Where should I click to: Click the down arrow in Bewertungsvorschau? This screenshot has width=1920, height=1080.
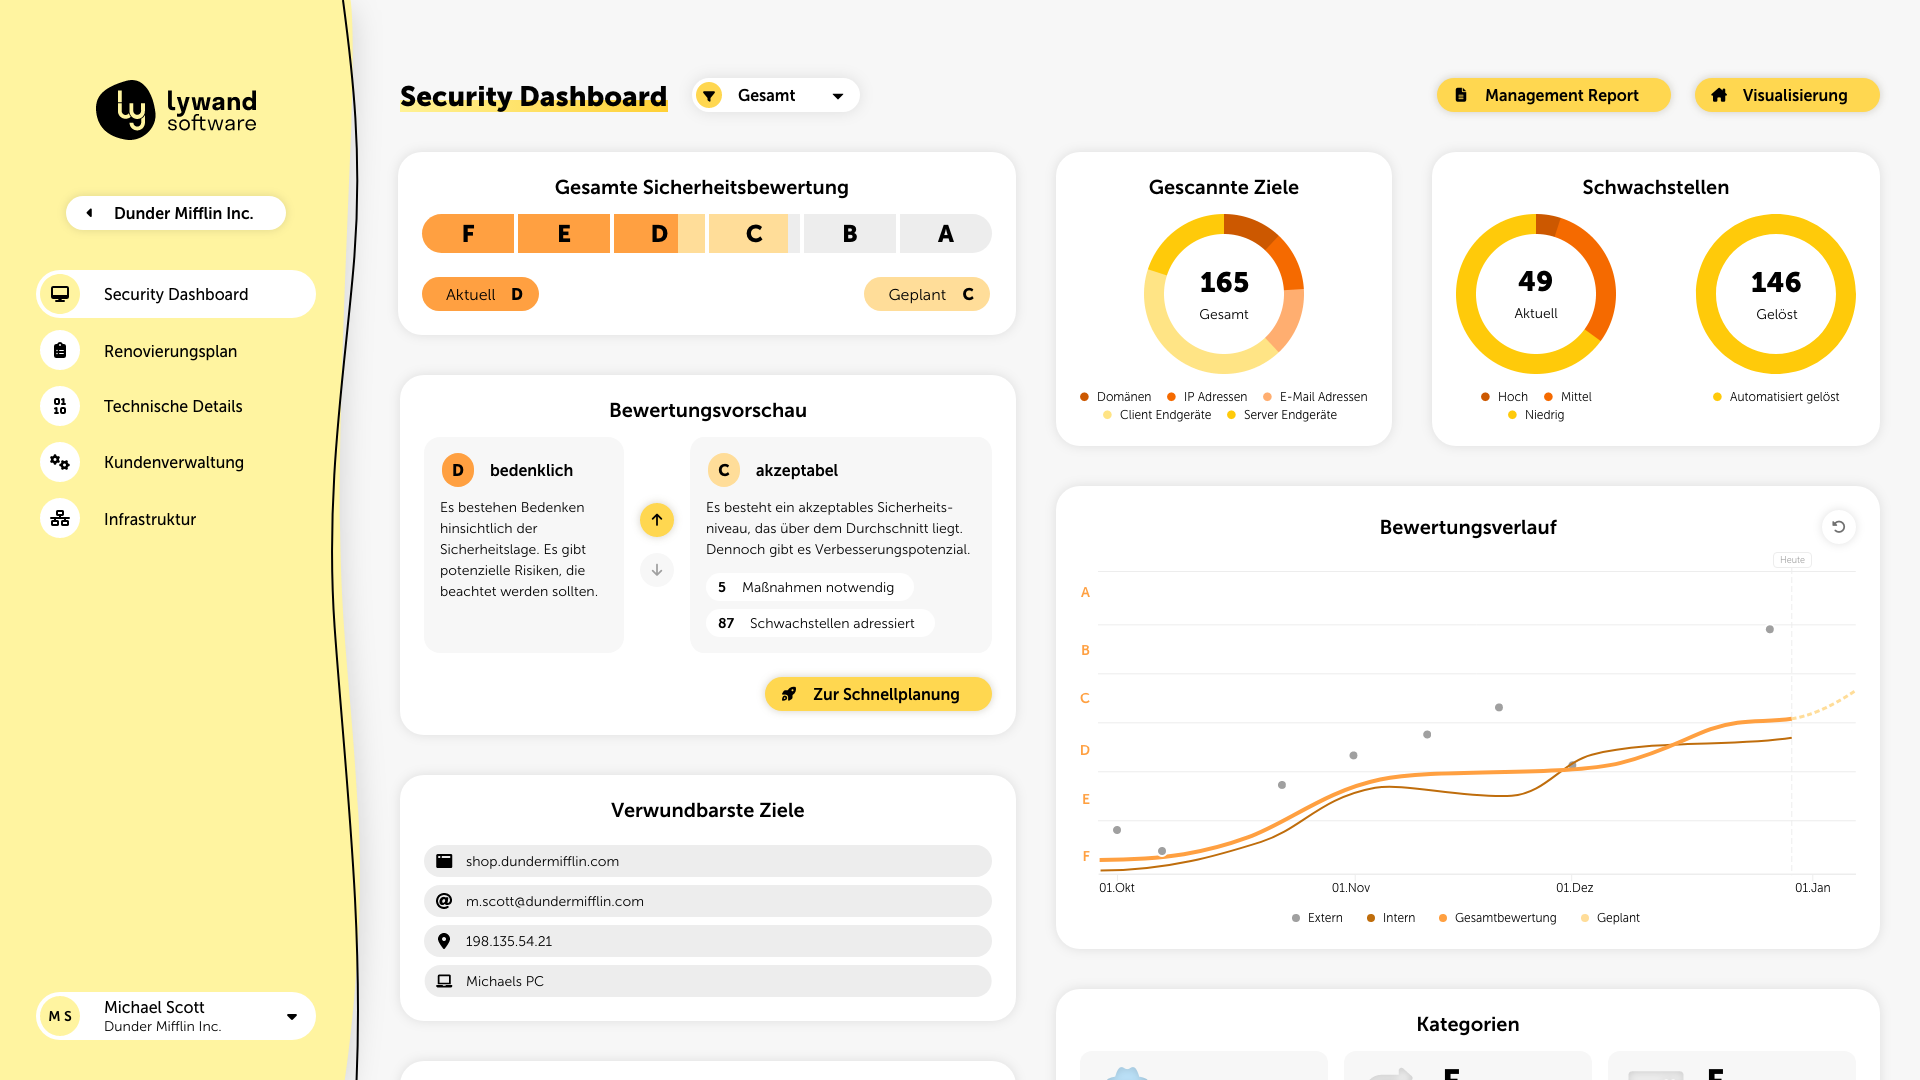[657, 570]
